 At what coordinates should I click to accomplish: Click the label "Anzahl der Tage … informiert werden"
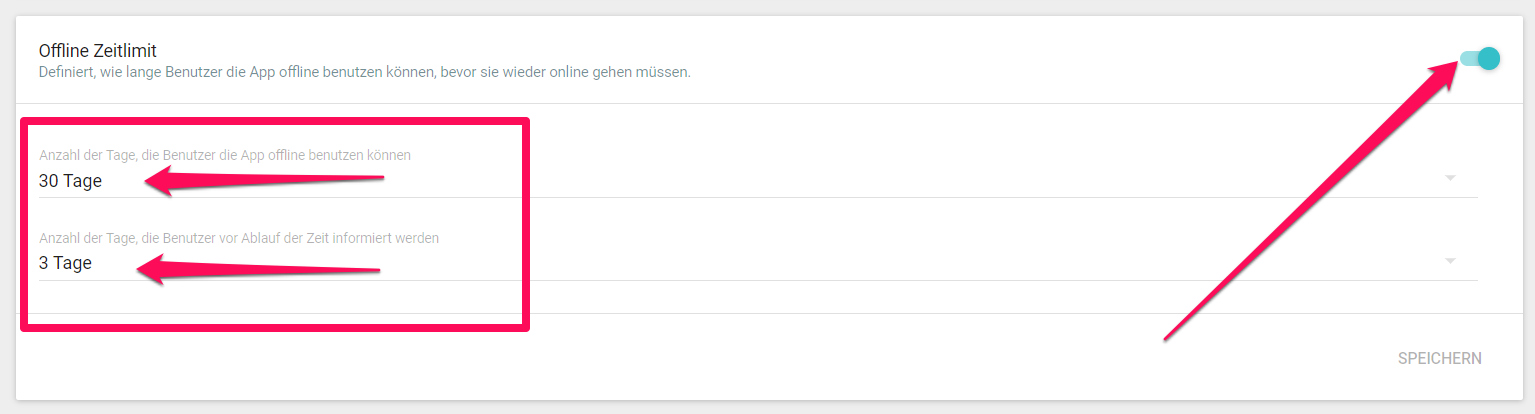[239, 238]
